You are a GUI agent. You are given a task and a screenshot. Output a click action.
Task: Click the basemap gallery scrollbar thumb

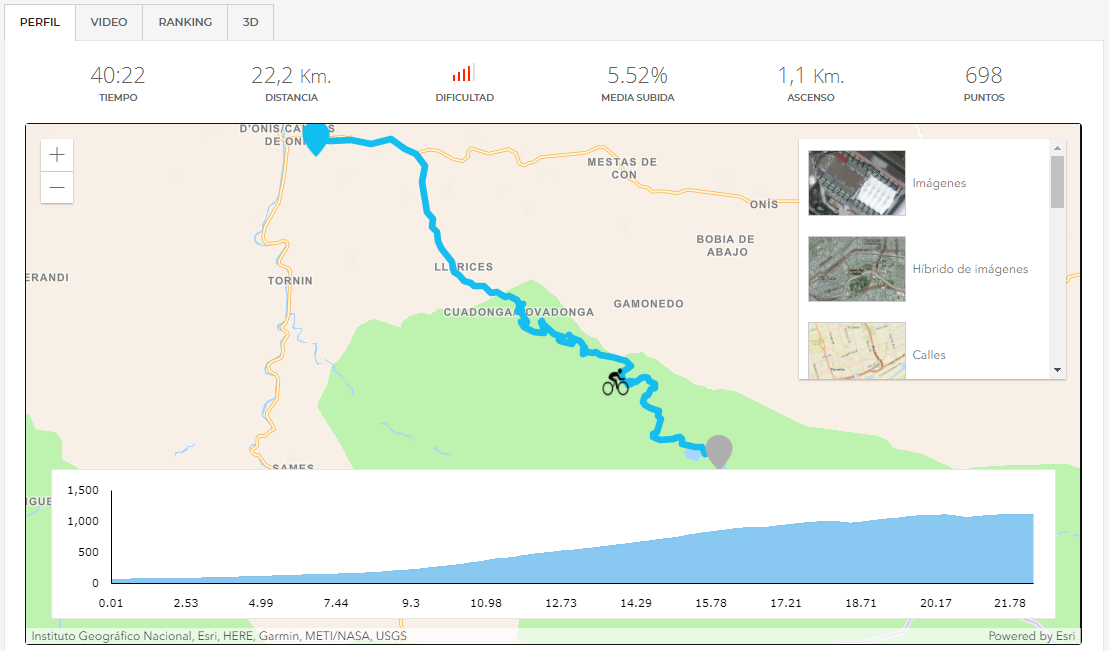pos(1057,182)
